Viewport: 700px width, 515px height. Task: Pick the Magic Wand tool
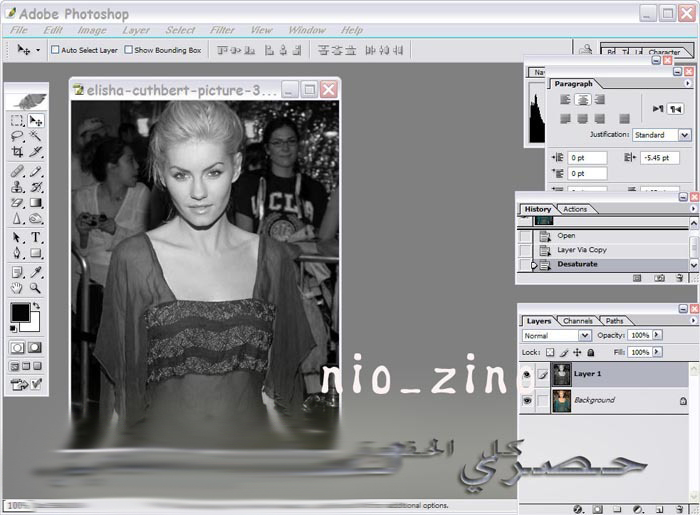pos(35,136)
